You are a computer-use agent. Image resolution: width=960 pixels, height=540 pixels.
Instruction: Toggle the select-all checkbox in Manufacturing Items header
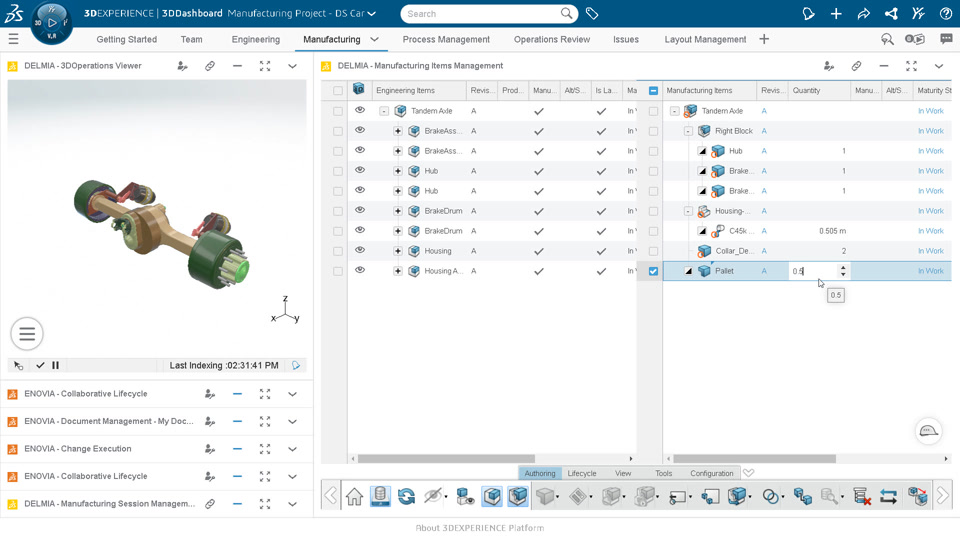[x=653, y=90]
